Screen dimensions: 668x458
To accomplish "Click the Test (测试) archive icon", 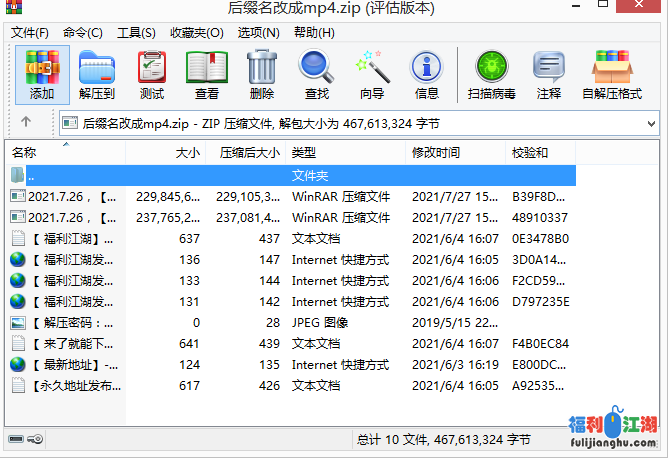I will pyautogui.click(x=152, y=74).
